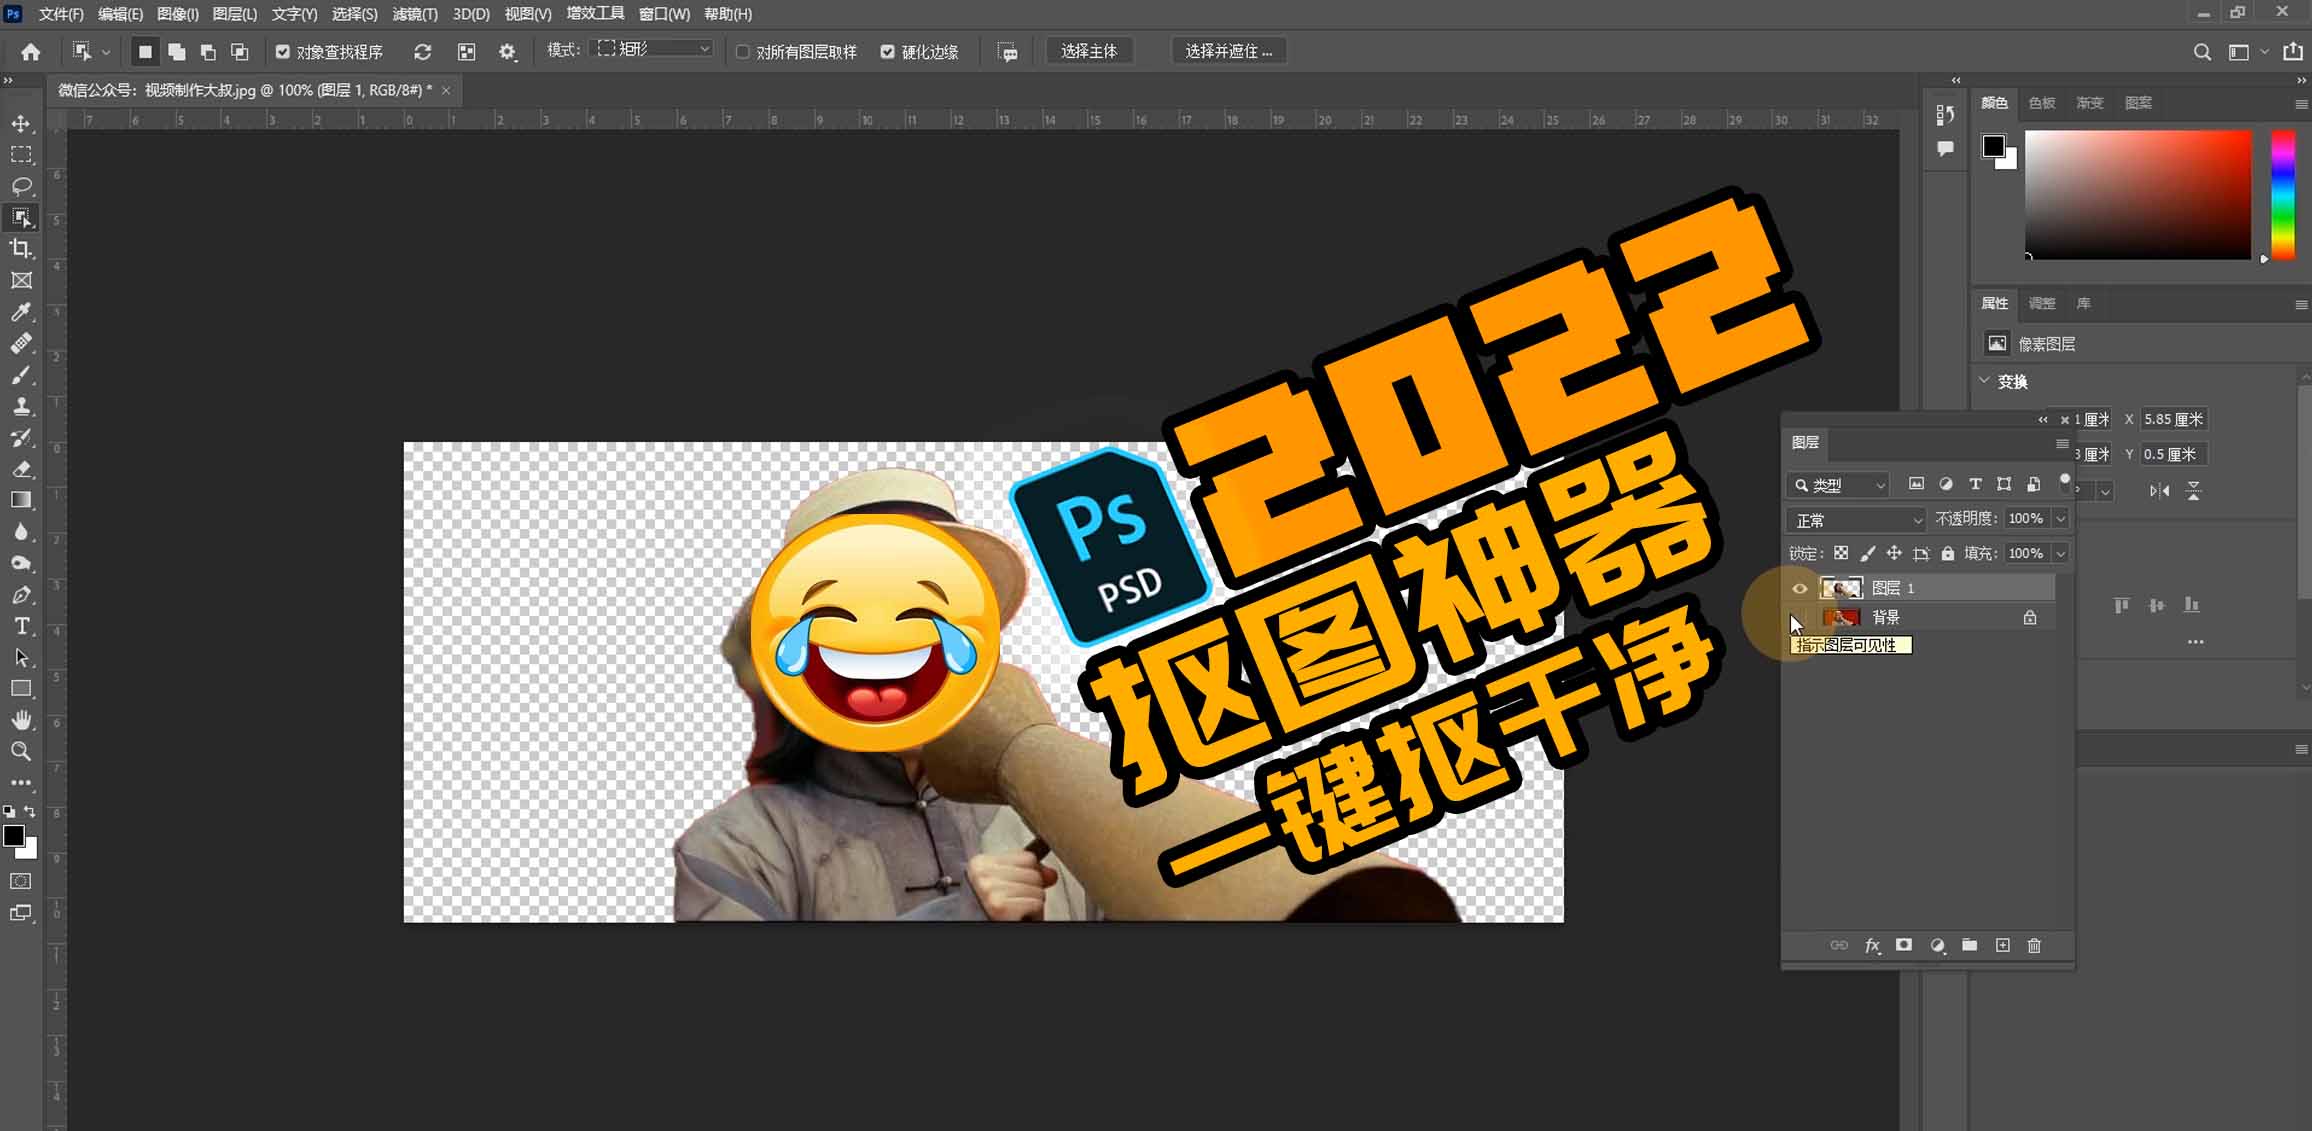Image resolution: width=2312 pixels, height=1131 pixels.
Task: Click the hue spectrum slider strip
Action: (x=2283, y=194)
